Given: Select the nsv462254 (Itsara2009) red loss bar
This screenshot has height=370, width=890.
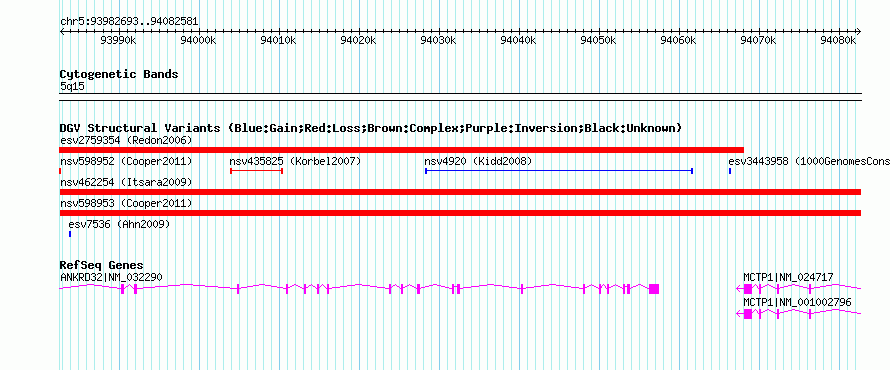Looking at the screenshot, I should tap(460, 192).
